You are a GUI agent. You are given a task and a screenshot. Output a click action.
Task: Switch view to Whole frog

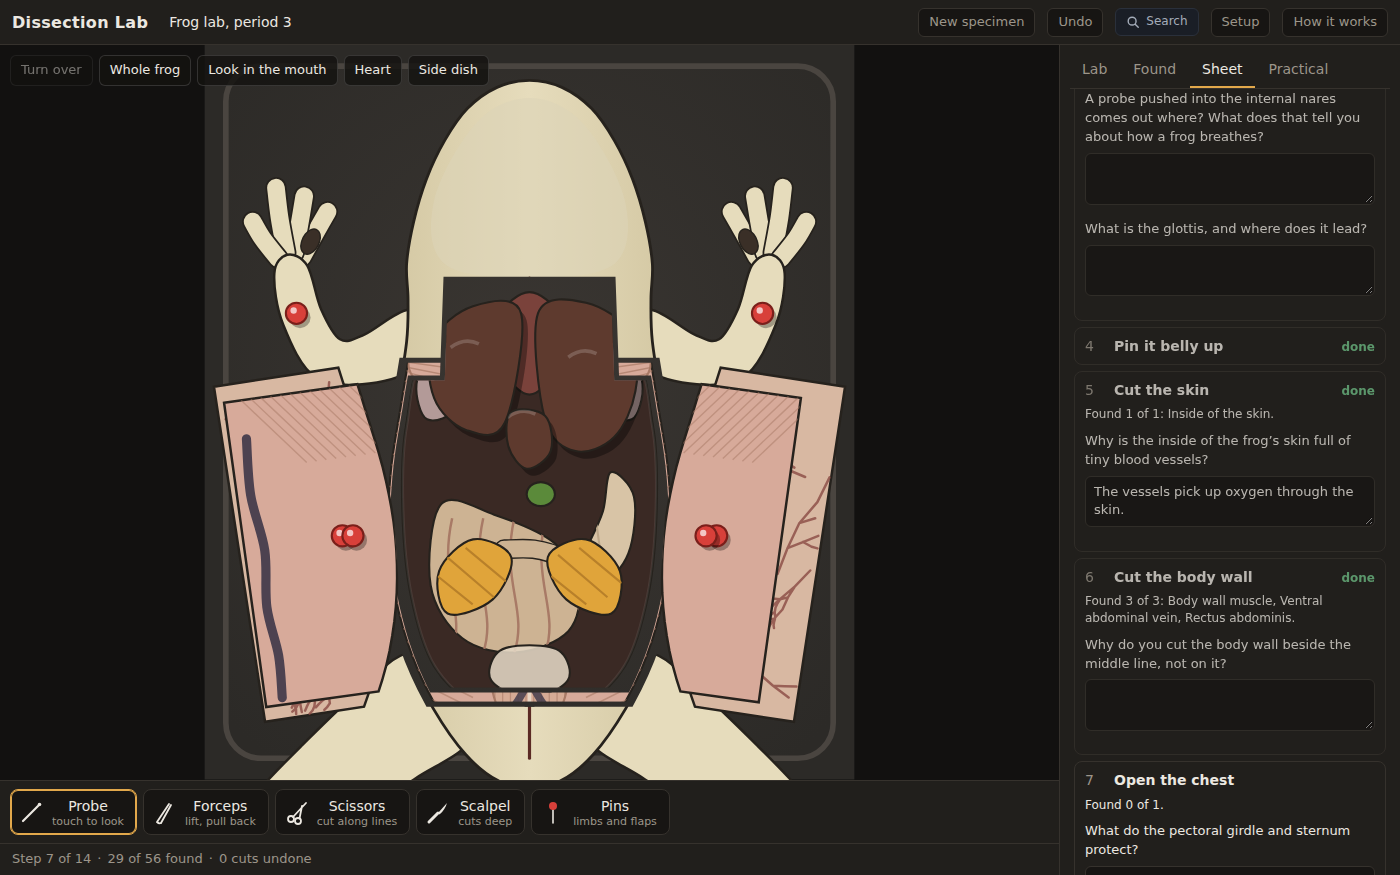(x=145, y=70)
